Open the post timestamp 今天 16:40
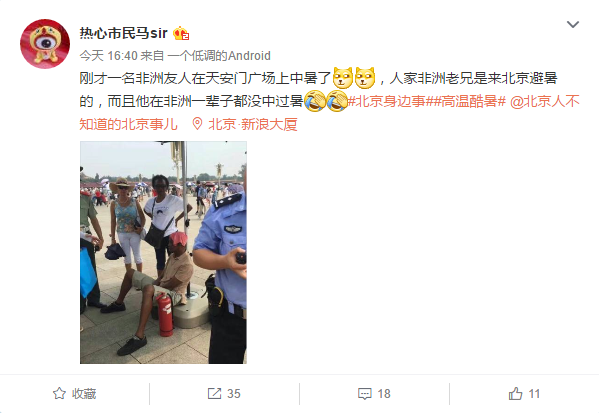The height and width of the screenshot is (413, 599). click(108, 56)
